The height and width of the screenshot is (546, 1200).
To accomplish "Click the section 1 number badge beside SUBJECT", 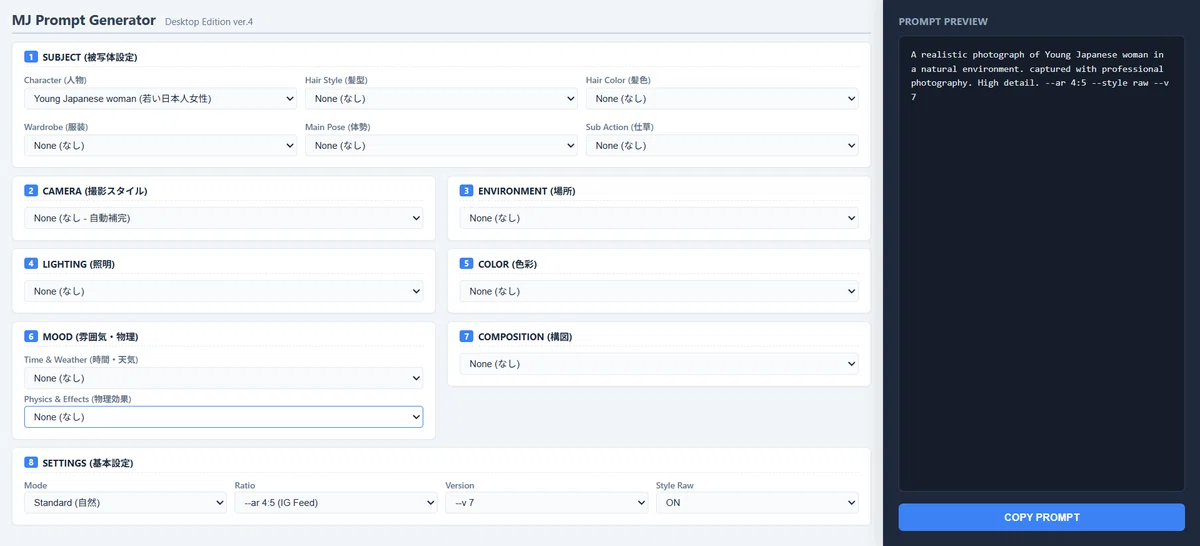I will [31, 56].
